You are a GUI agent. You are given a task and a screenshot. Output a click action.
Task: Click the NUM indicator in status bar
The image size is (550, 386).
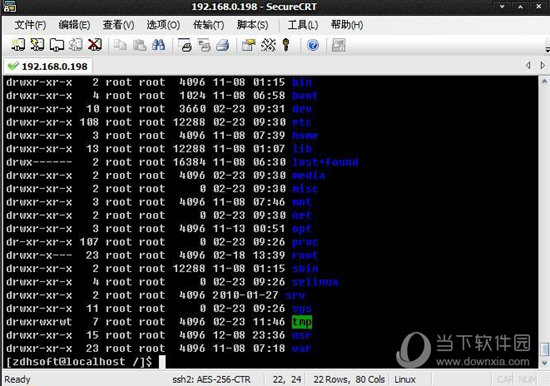[x=527, y=379]
